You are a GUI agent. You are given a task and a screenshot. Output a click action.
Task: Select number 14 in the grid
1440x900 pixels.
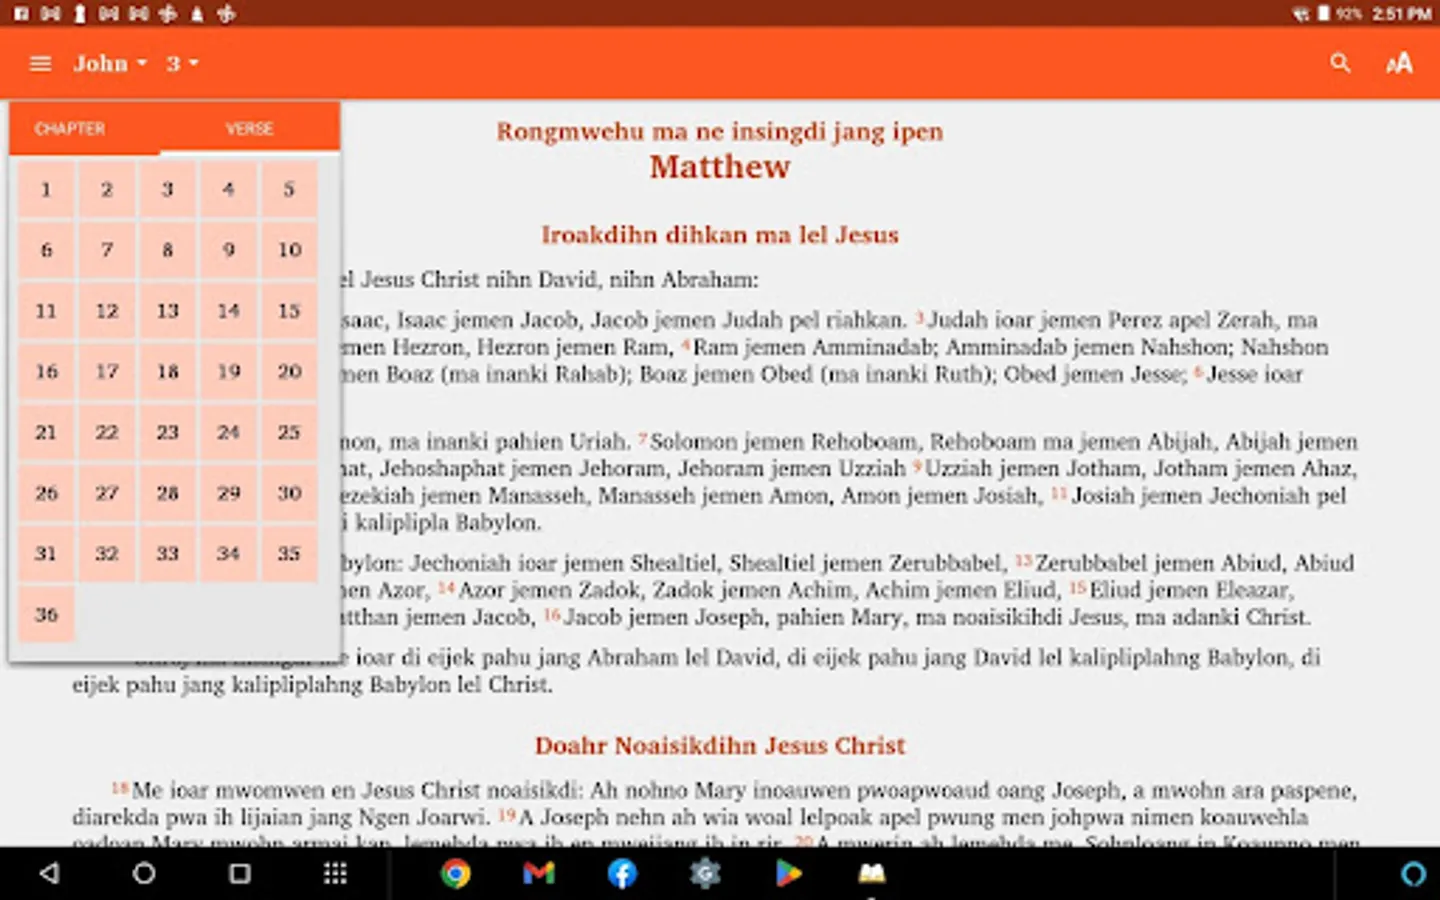click(229, 311)
